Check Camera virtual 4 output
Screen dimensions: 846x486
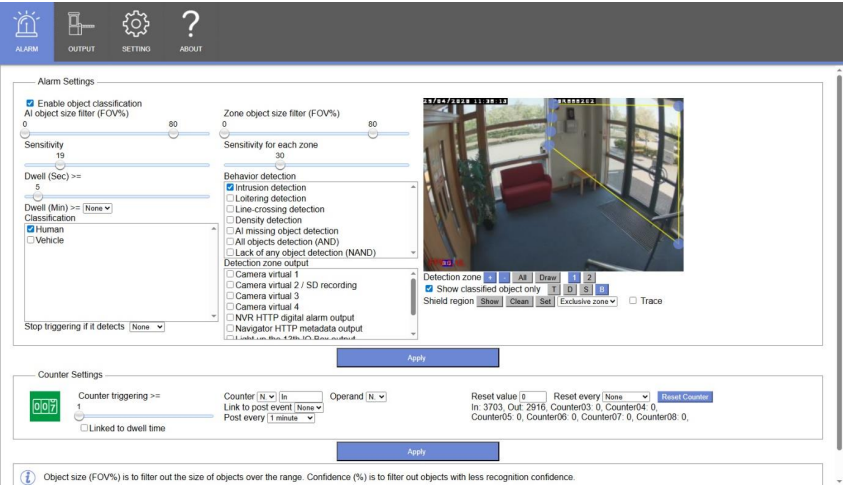point(230,307)
